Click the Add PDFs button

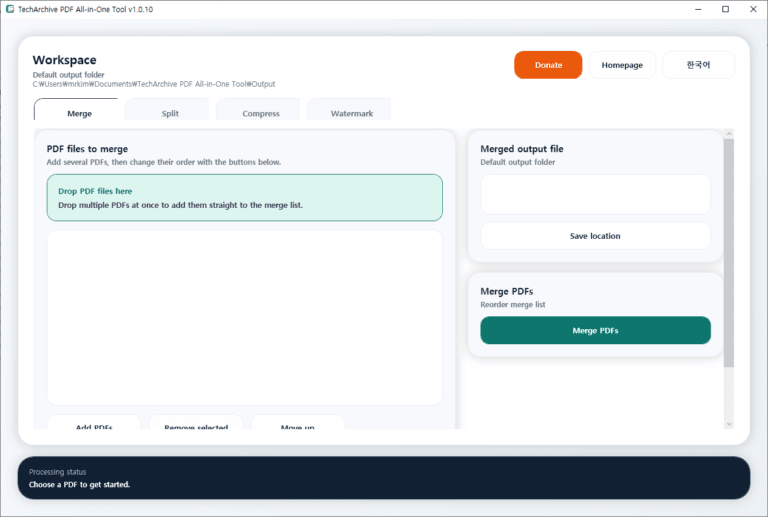point(94,423)
